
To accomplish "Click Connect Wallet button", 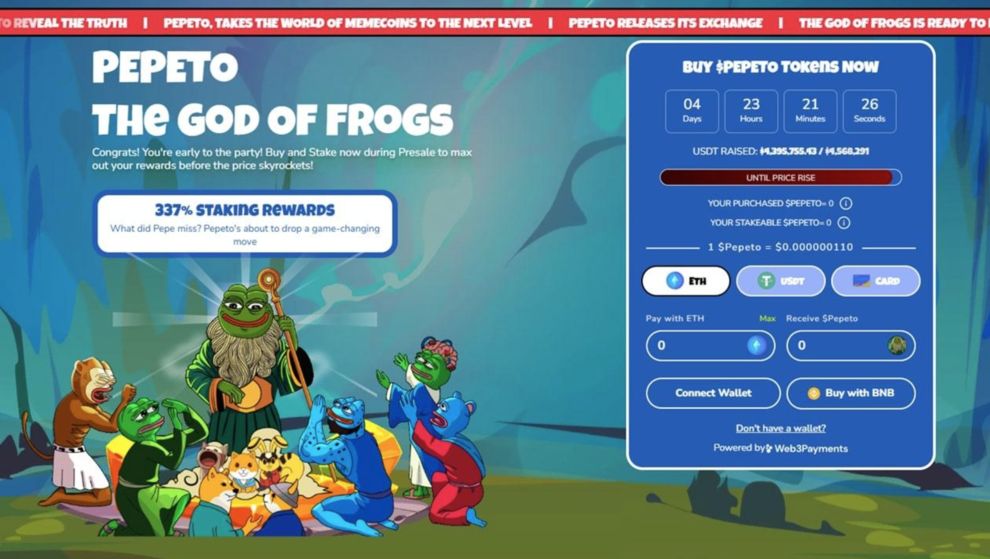I will (713, 393).
